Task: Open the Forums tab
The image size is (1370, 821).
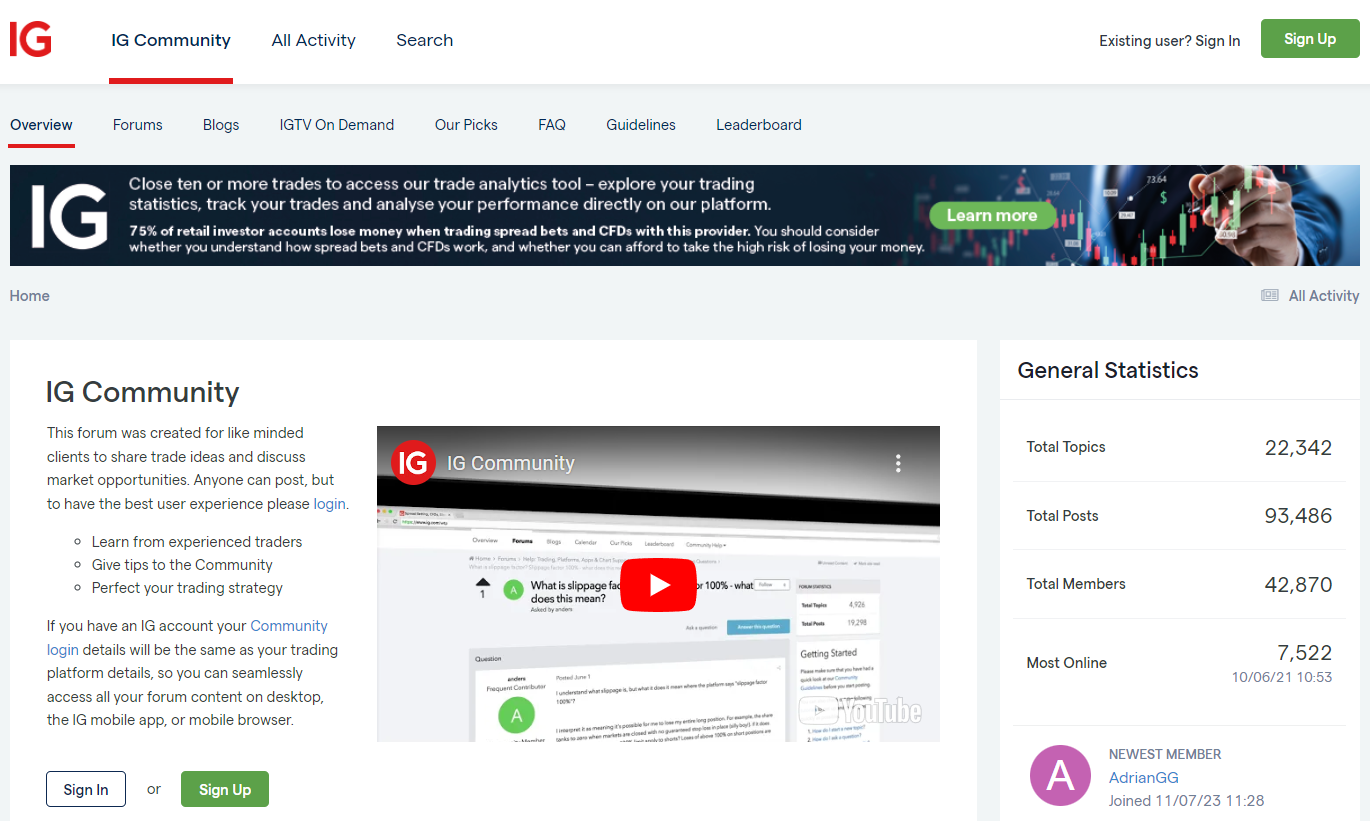Action: click(137, 125)
